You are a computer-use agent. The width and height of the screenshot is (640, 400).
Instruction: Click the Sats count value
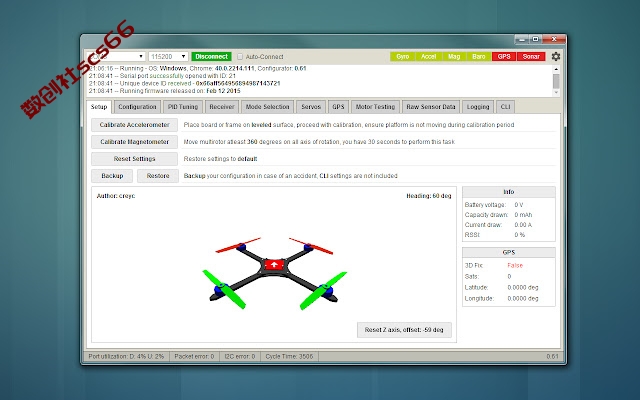coord(509,276)
